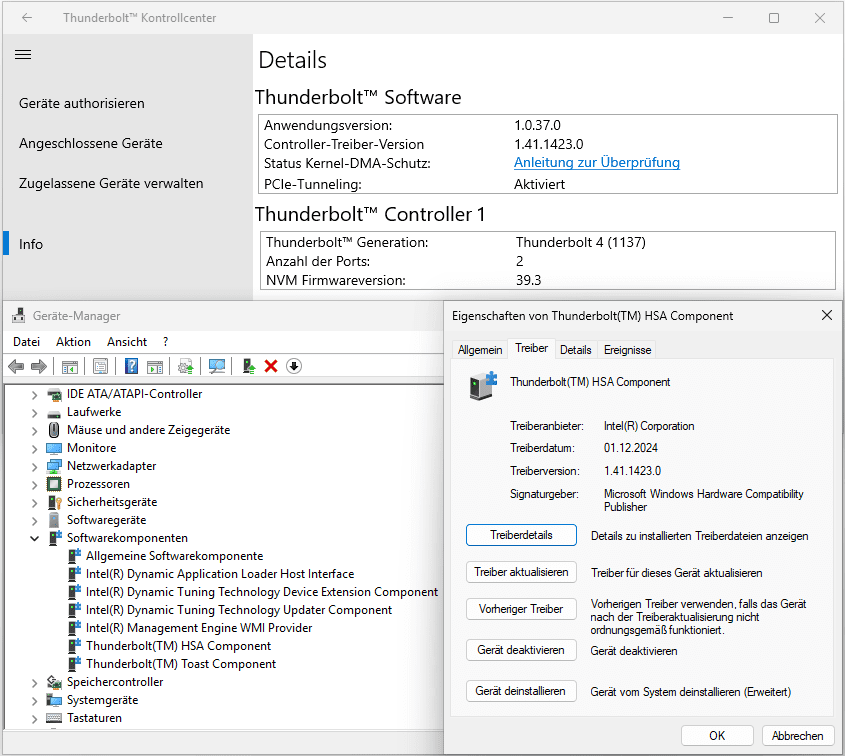Screen dimensions: 845x756
Task: Go back in Device Manager toolbar
Action: 16,366
